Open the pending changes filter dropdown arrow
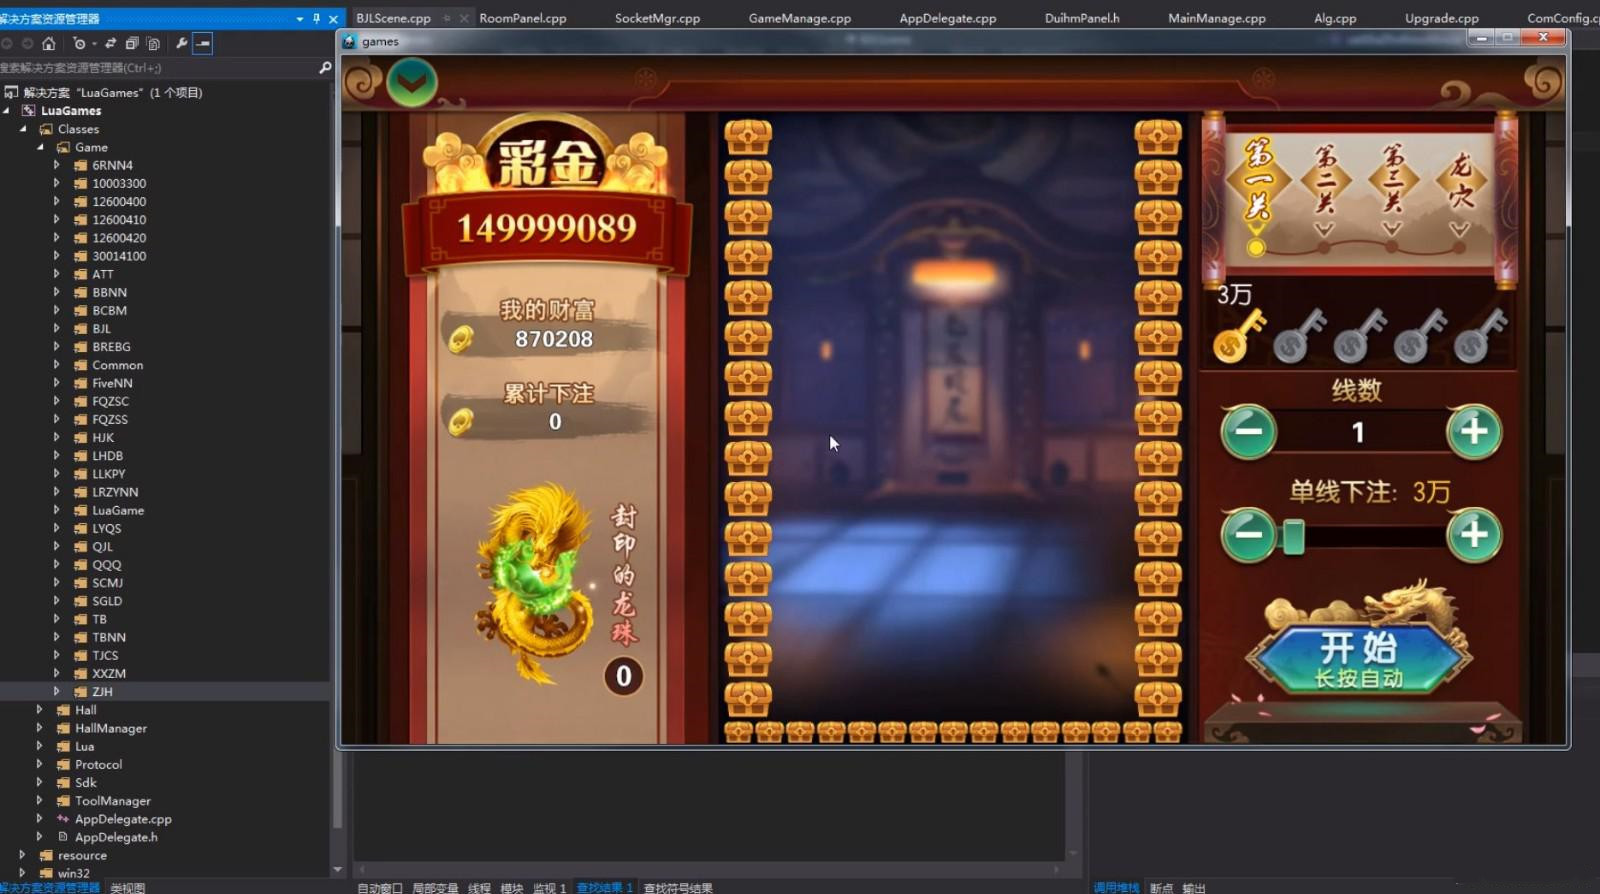 tap(94, 43)
